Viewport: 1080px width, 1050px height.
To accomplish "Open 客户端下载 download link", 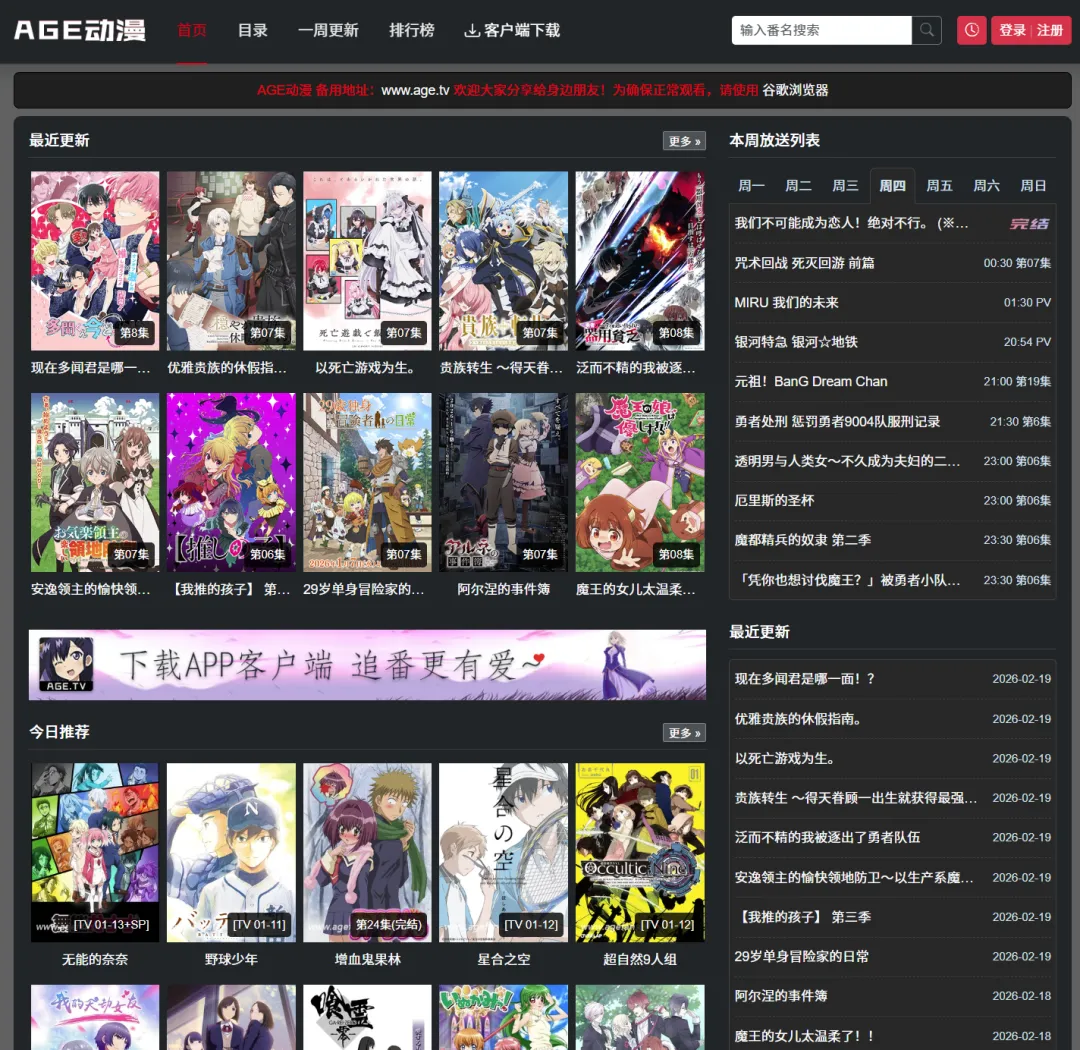I will tap(512, 30).
